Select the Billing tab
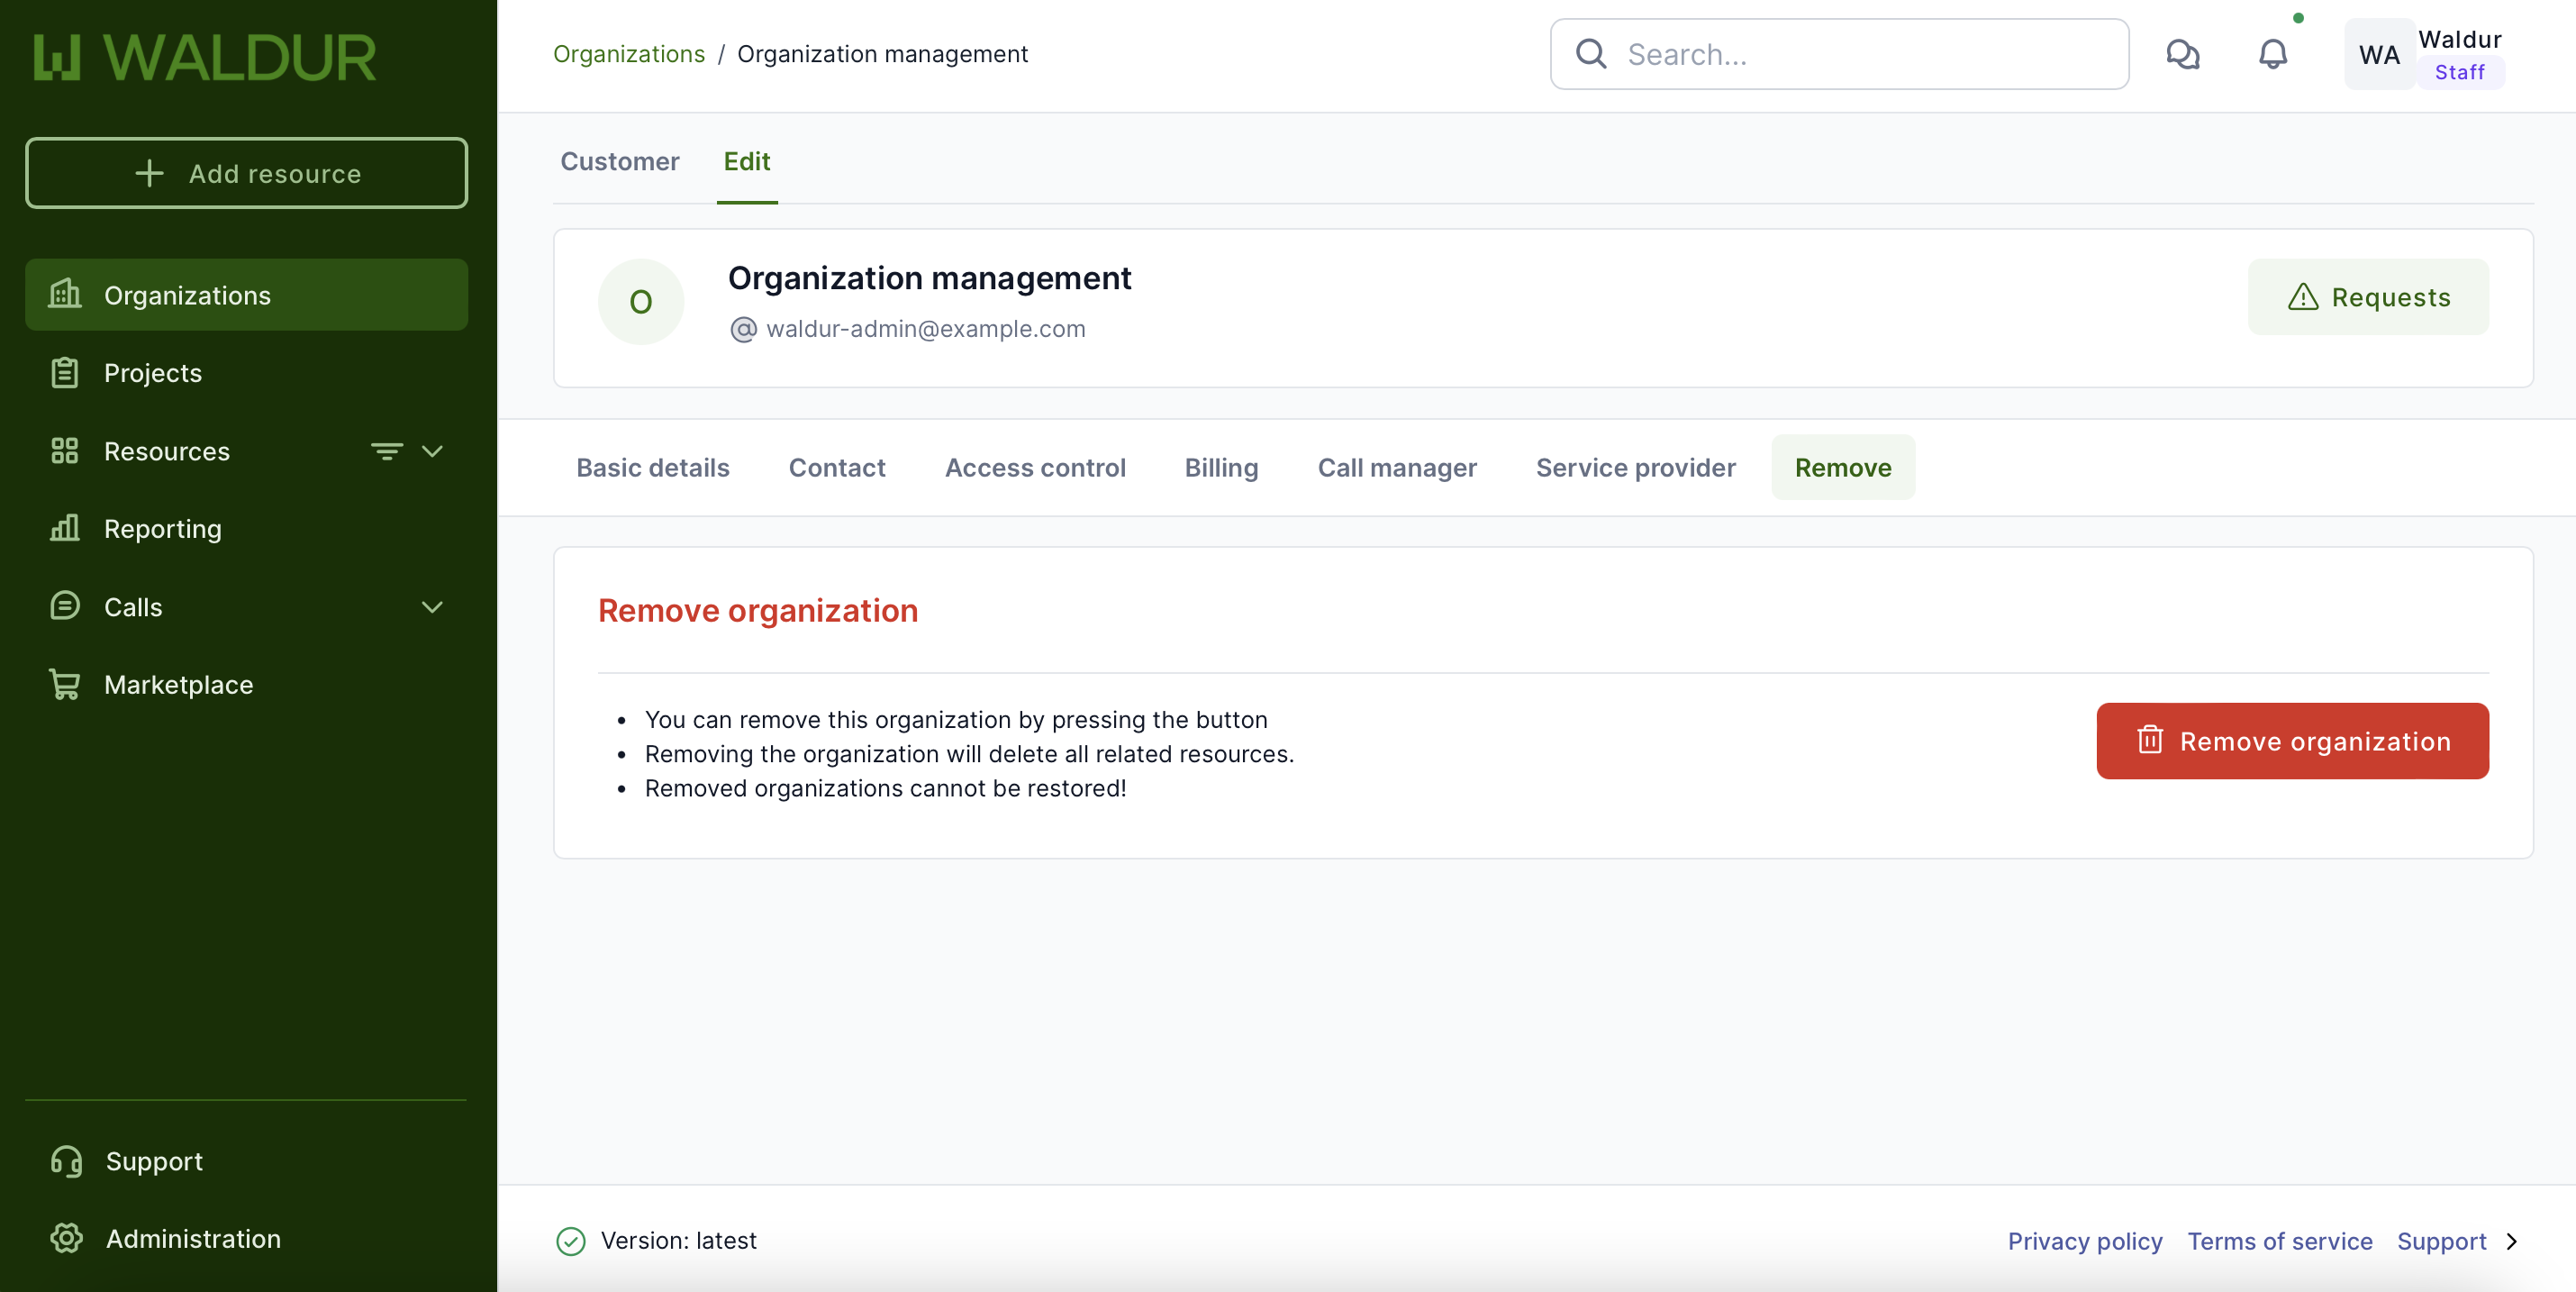 (x=1220, y=467)
